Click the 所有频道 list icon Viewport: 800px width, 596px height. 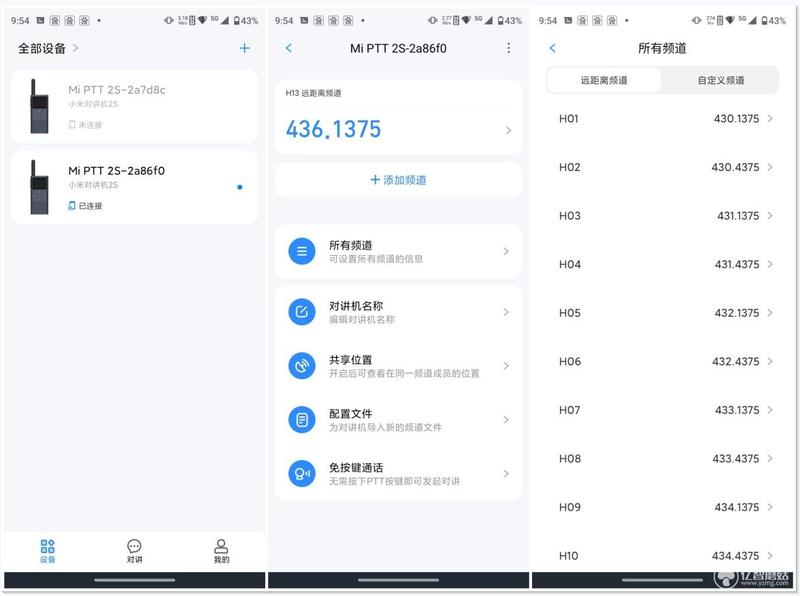point(302,251)
